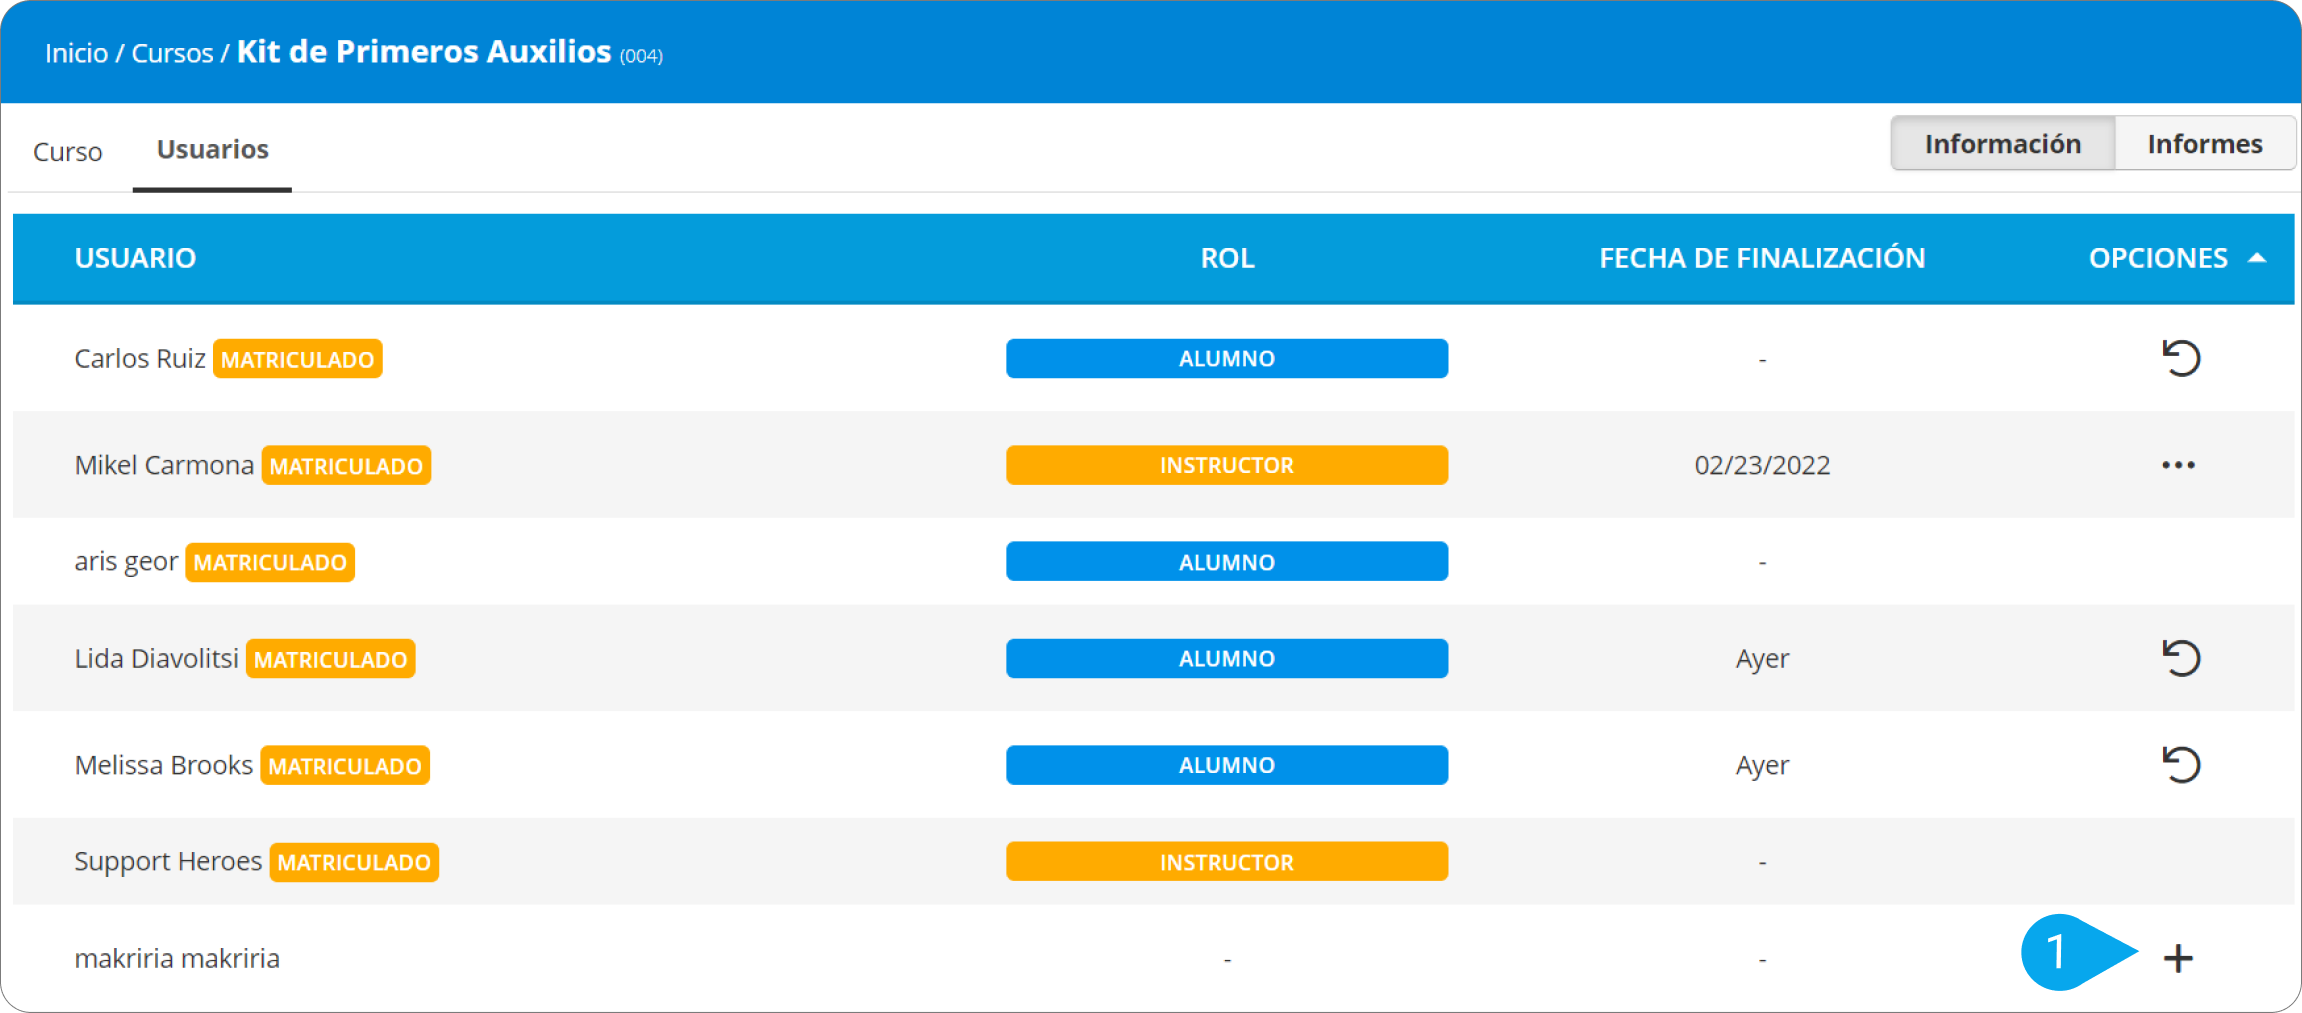
Task: Switch to Informes view
Action: coord(2204,144)
